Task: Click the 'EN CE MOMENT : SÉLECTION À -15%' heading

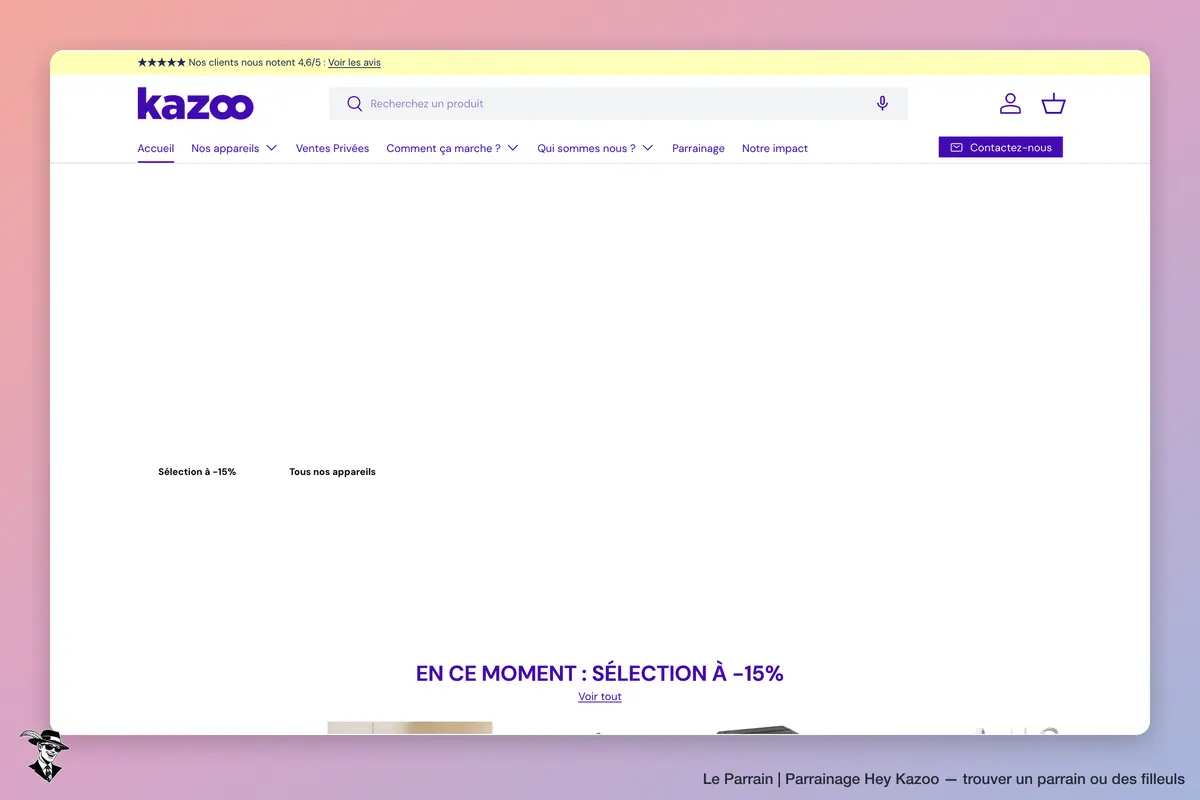Action: (600, 673)
